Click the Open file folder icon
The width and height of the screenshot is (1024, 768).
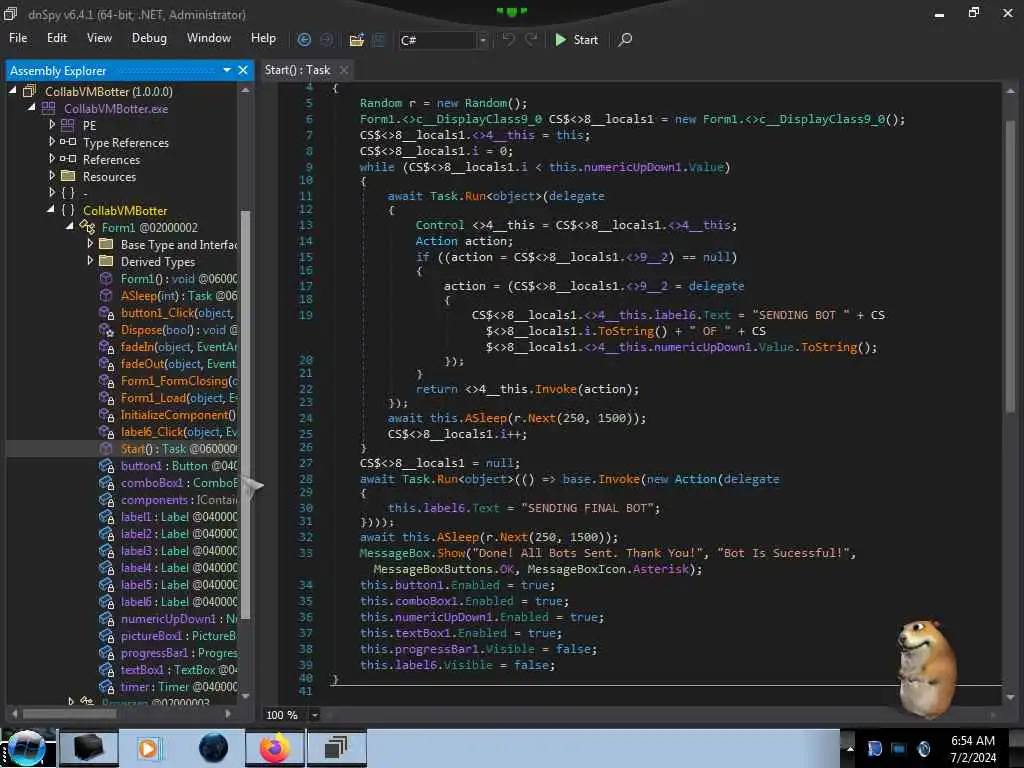tap(356, 40)
